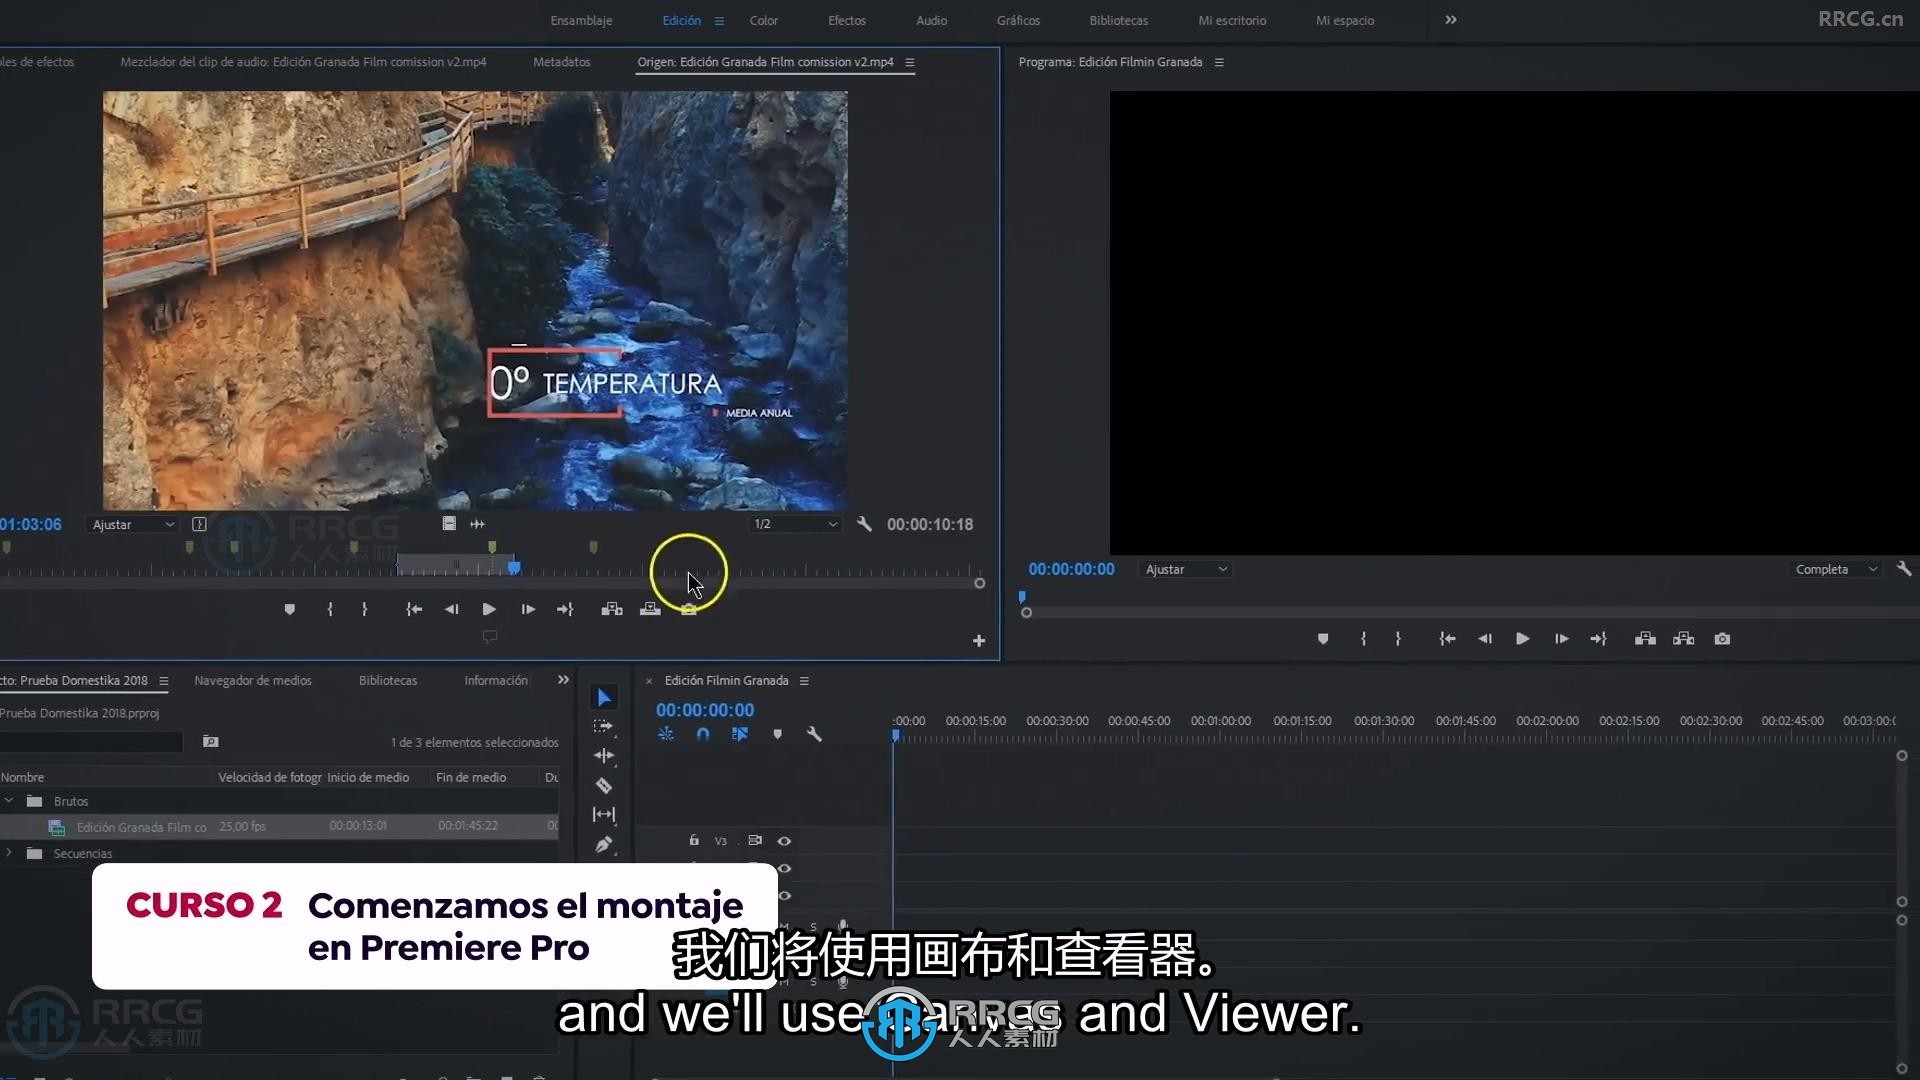Select the Slip tool
The width and height of the screenshot is (1920, 1080).
pyautogui.click(x=604, y=814)
